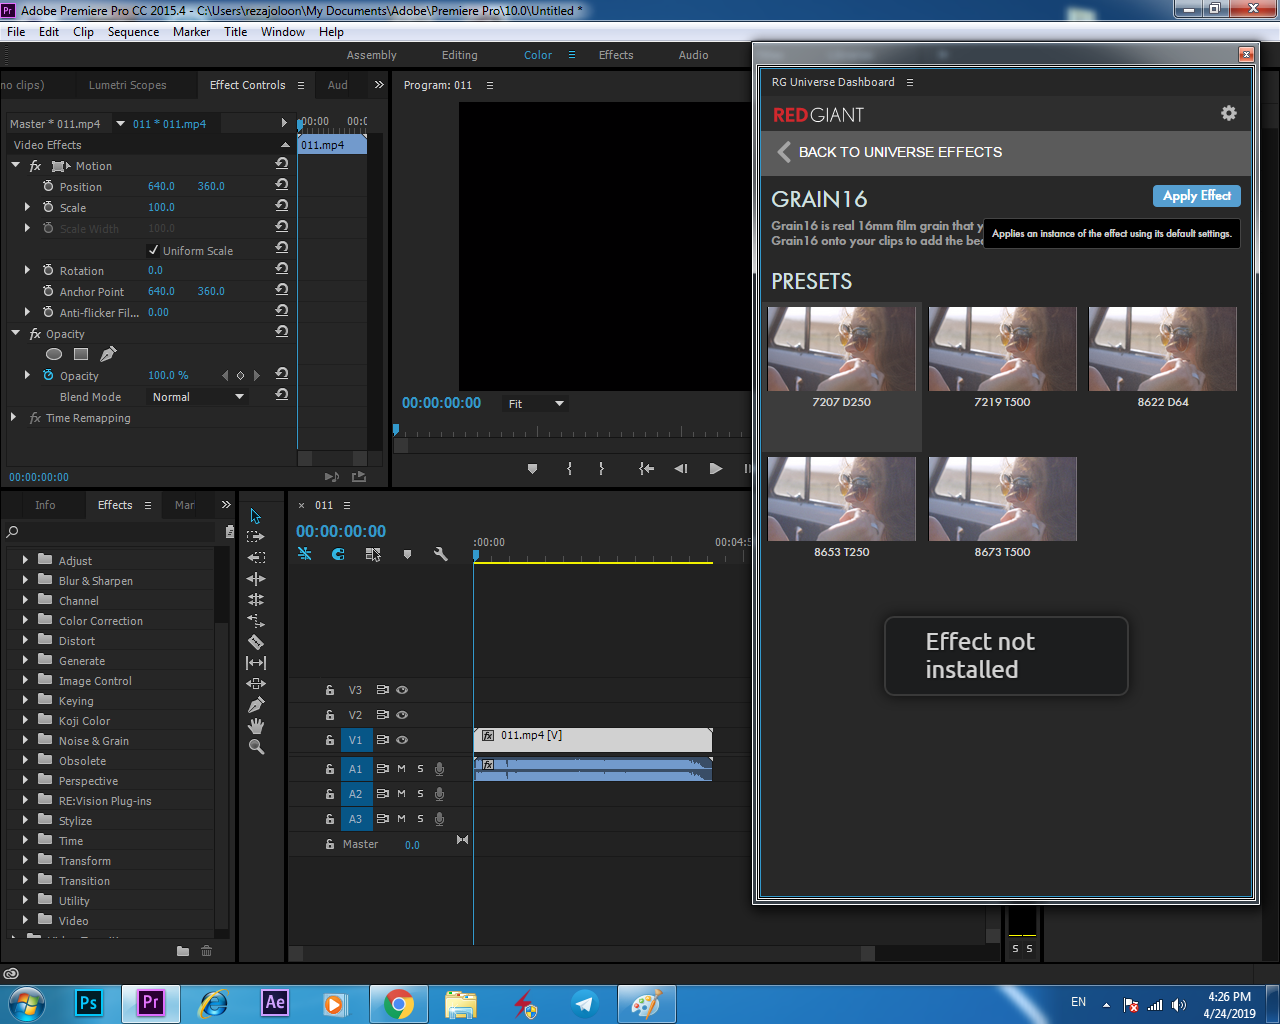
Task: Play the Program monitor
Action: pos(716,468)
